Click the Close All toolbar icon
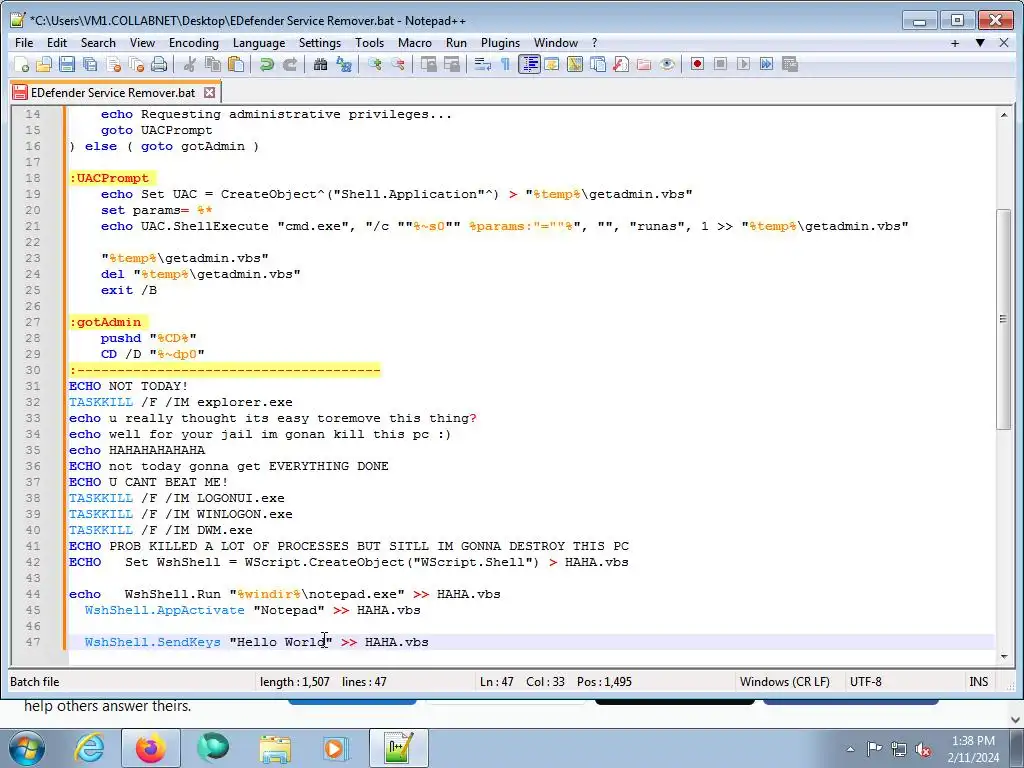 tap(136, 64)
